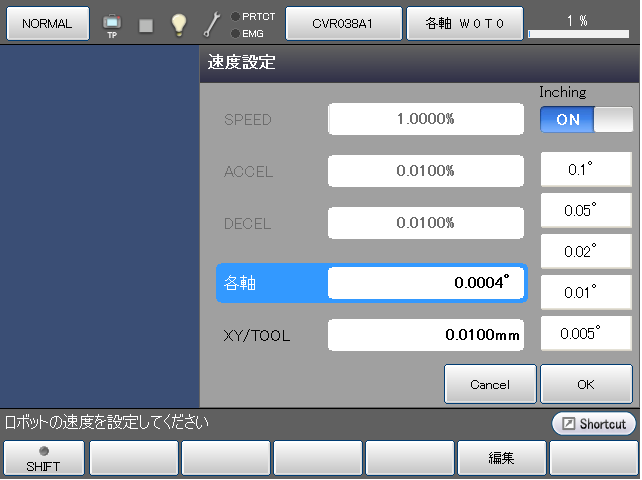Confirm settings with OK button
The height and width of the screenshot is (480, 642).
click(x=586, y=384)
